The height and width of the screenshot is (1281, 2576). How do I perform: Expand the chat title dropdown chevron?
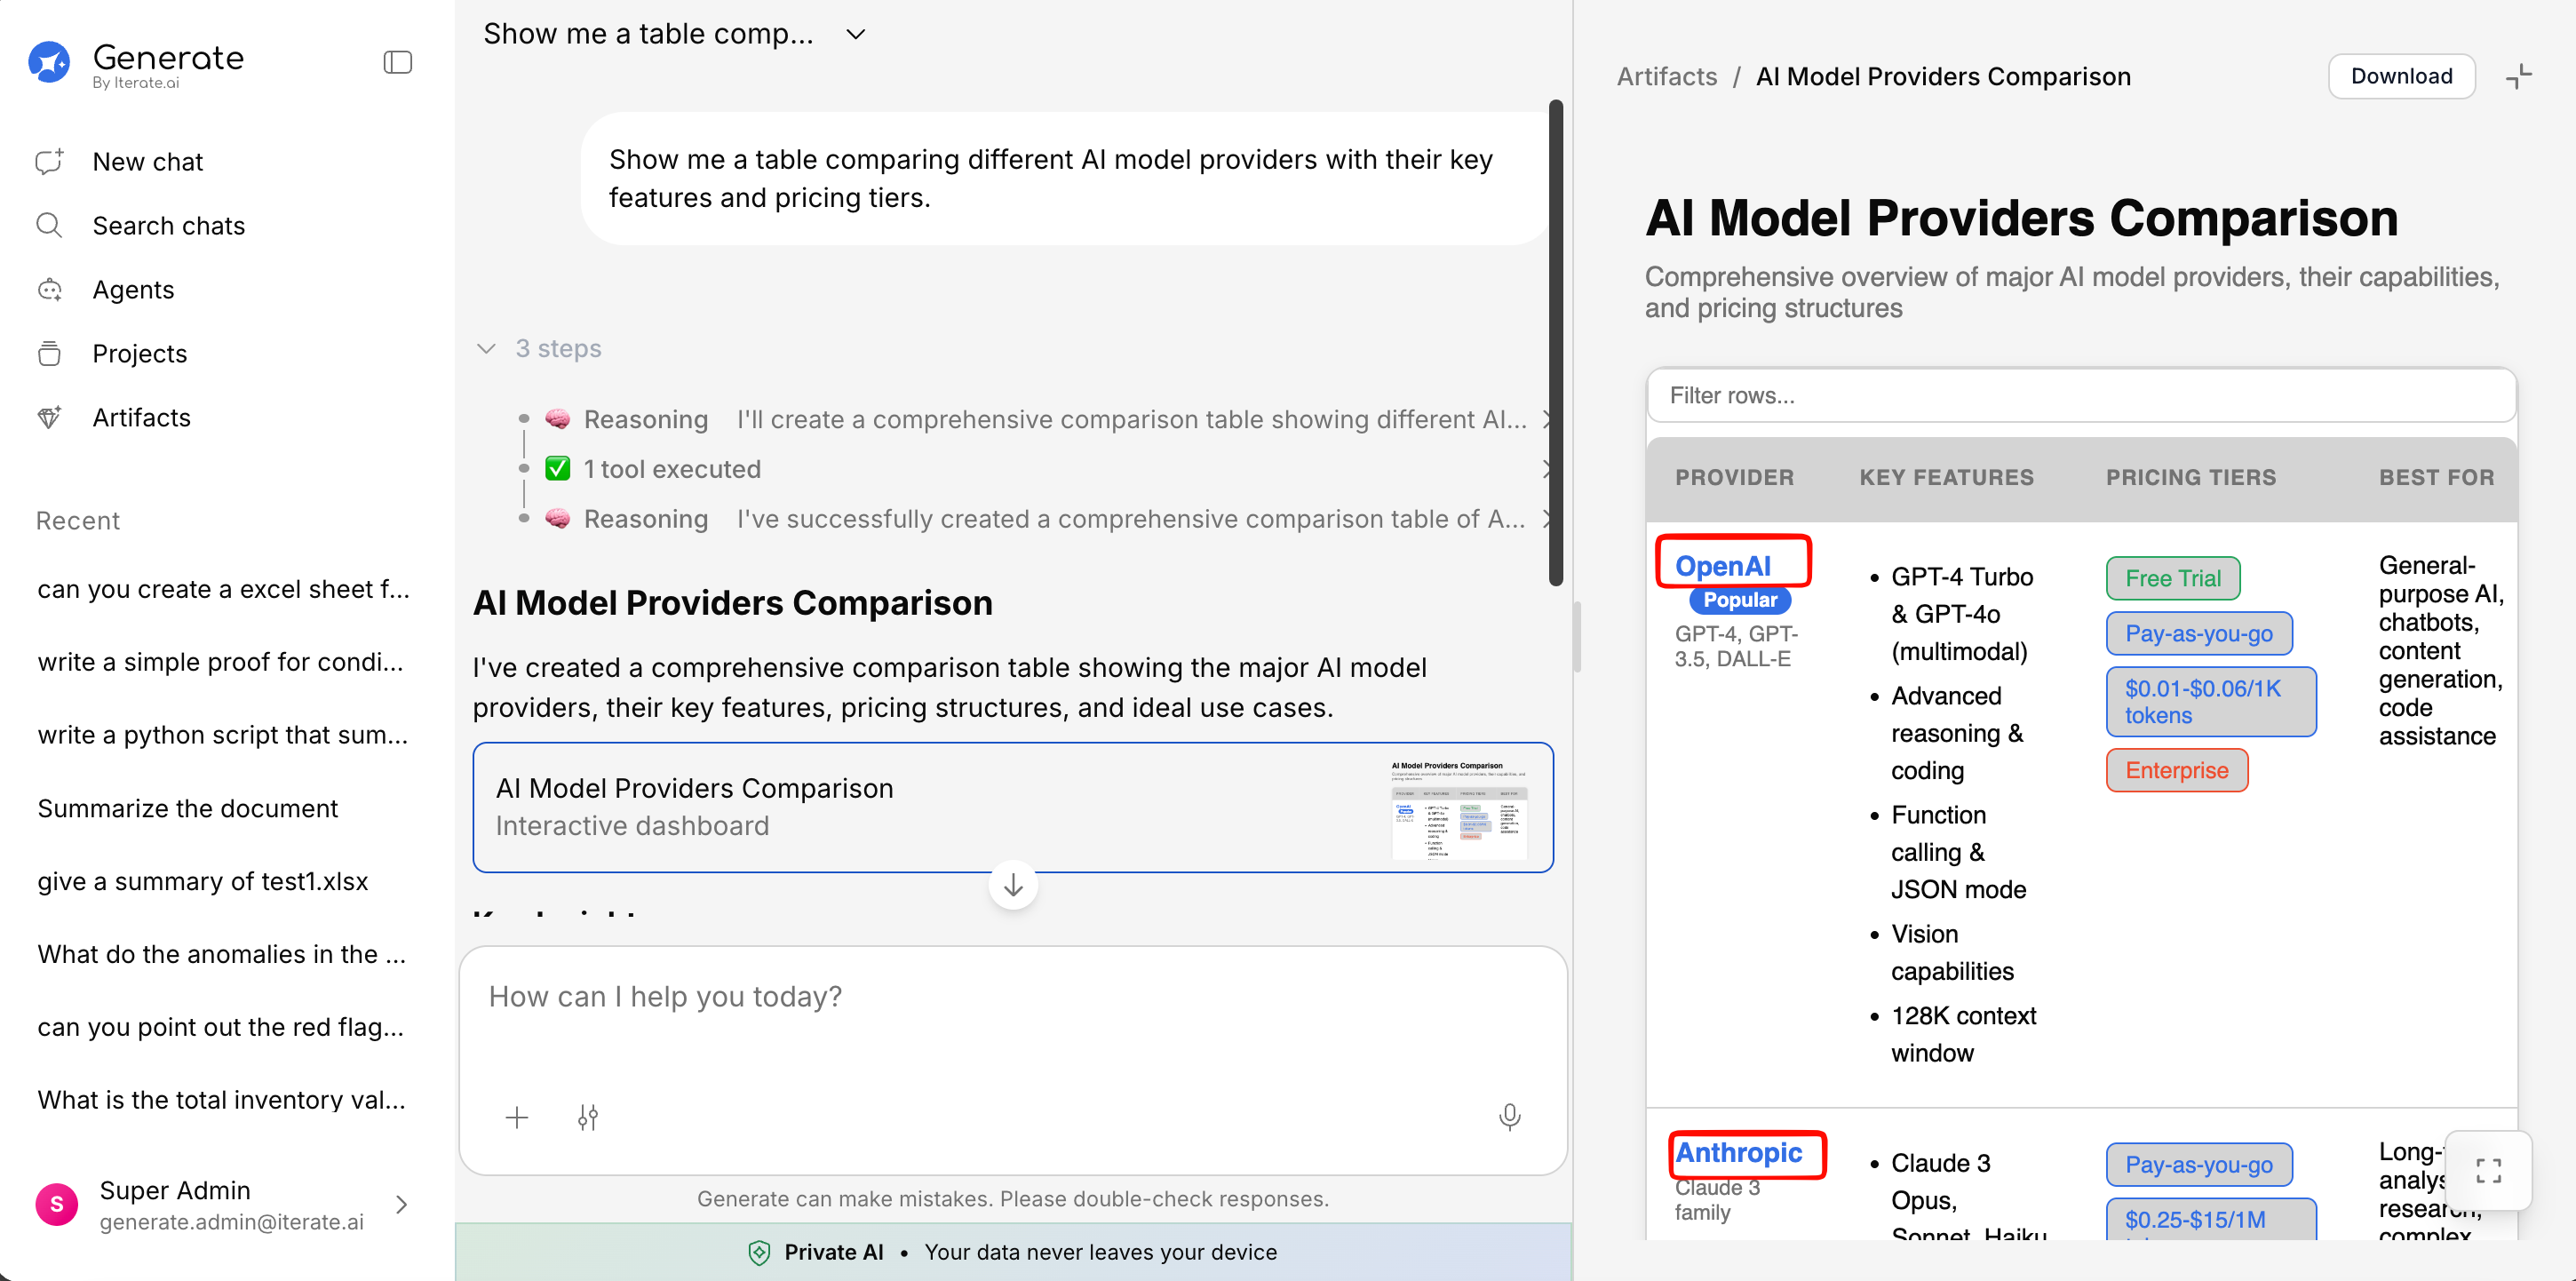click(855, 34)
